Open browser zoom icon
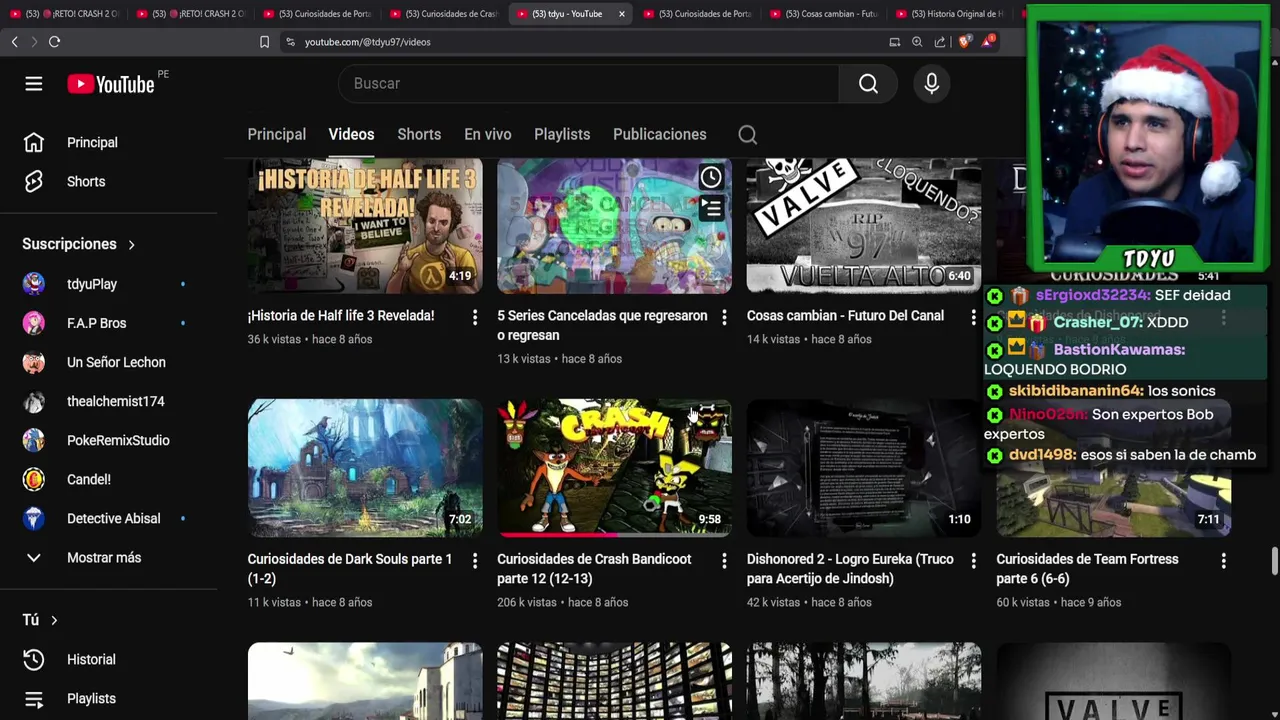Image resolution: width=1280 pixels, height=720 pixels. coord(917,42)
